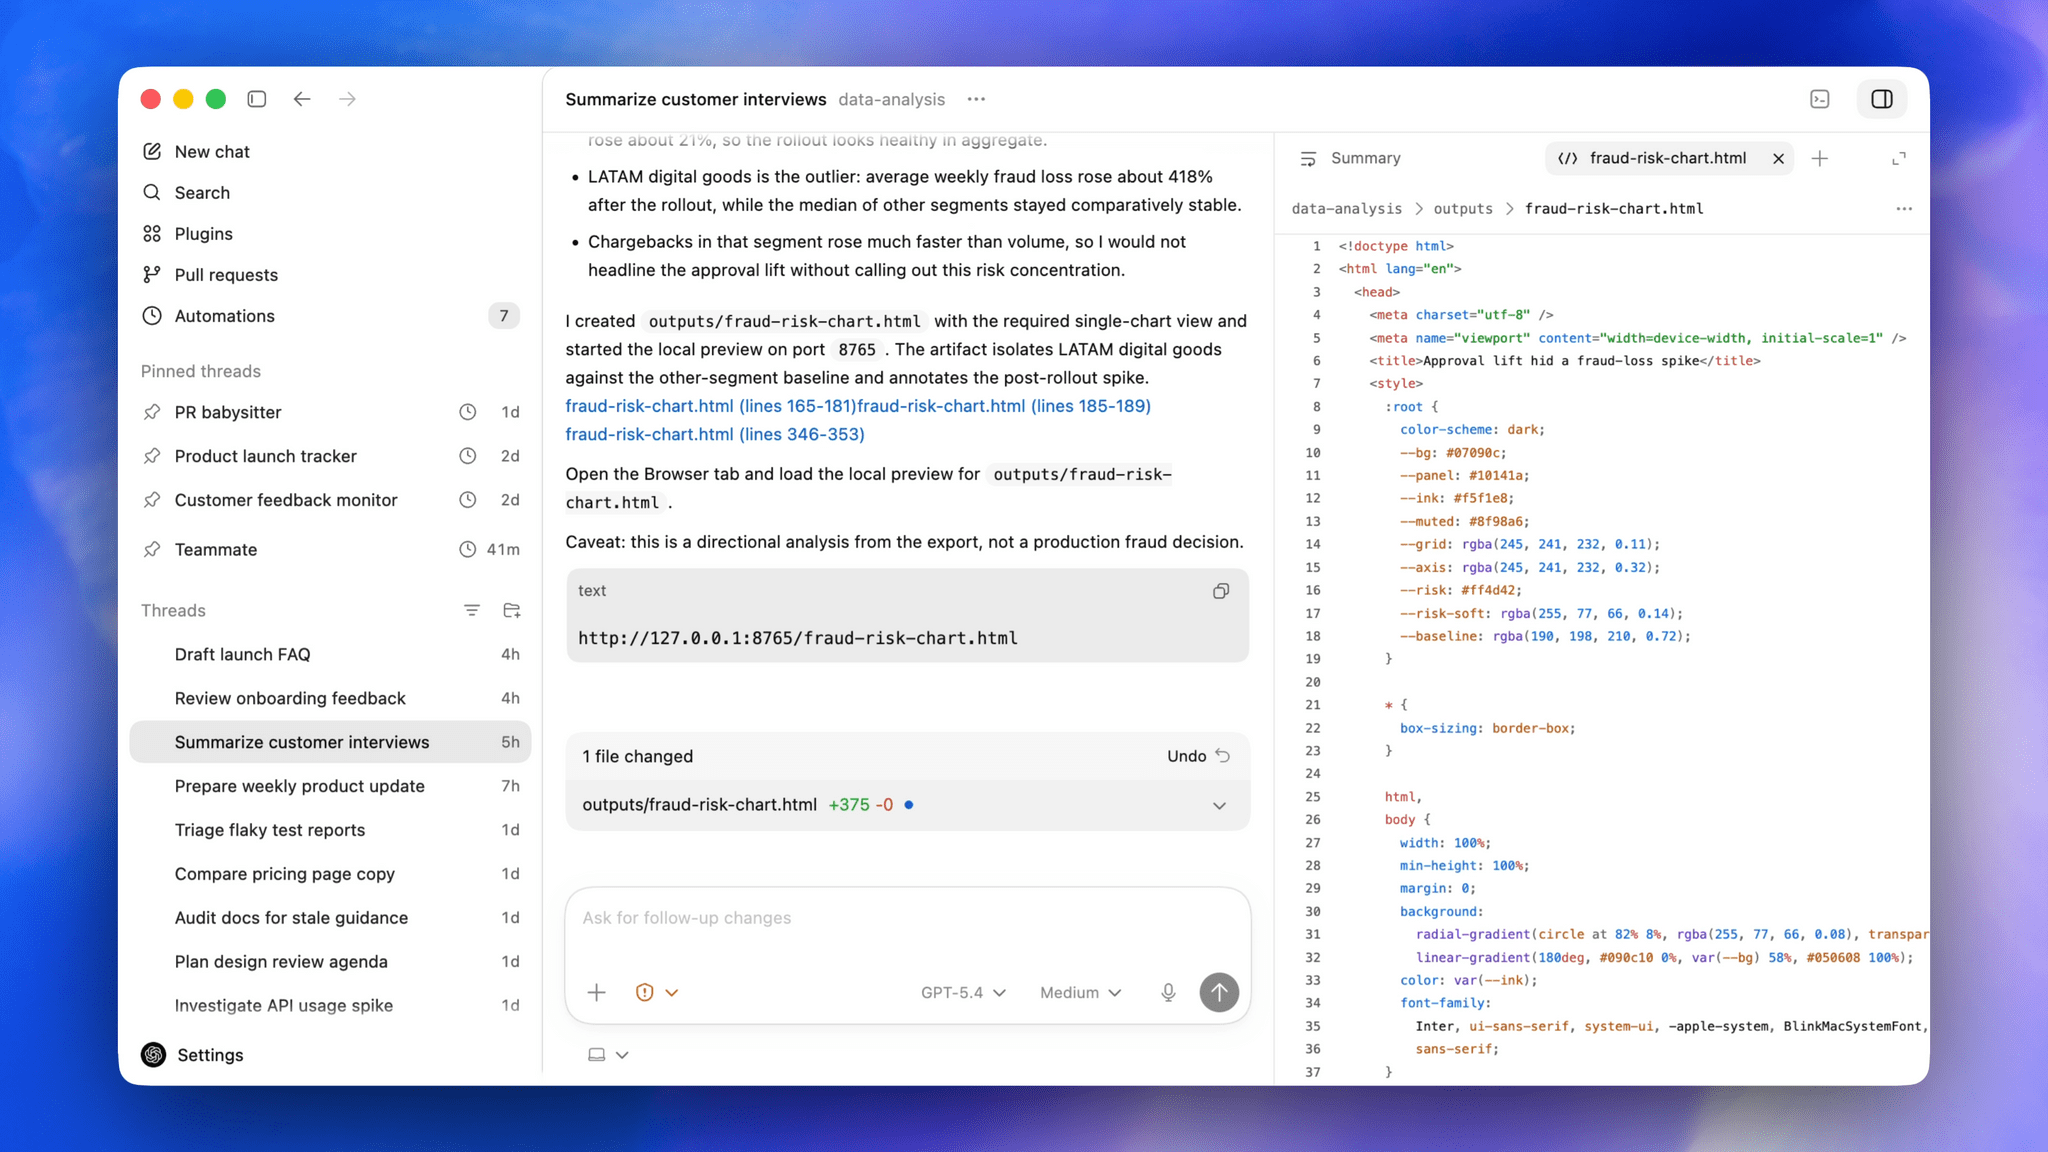Open the breadcrumb overflow menu
Screen dimensions: 2048x1152
1904,208
